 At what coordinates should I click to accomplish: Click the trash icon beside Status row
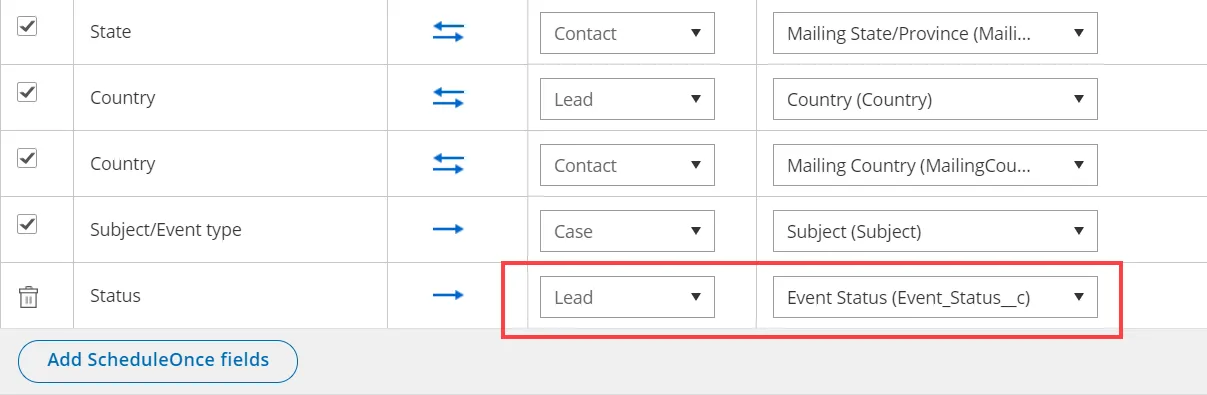28,296
